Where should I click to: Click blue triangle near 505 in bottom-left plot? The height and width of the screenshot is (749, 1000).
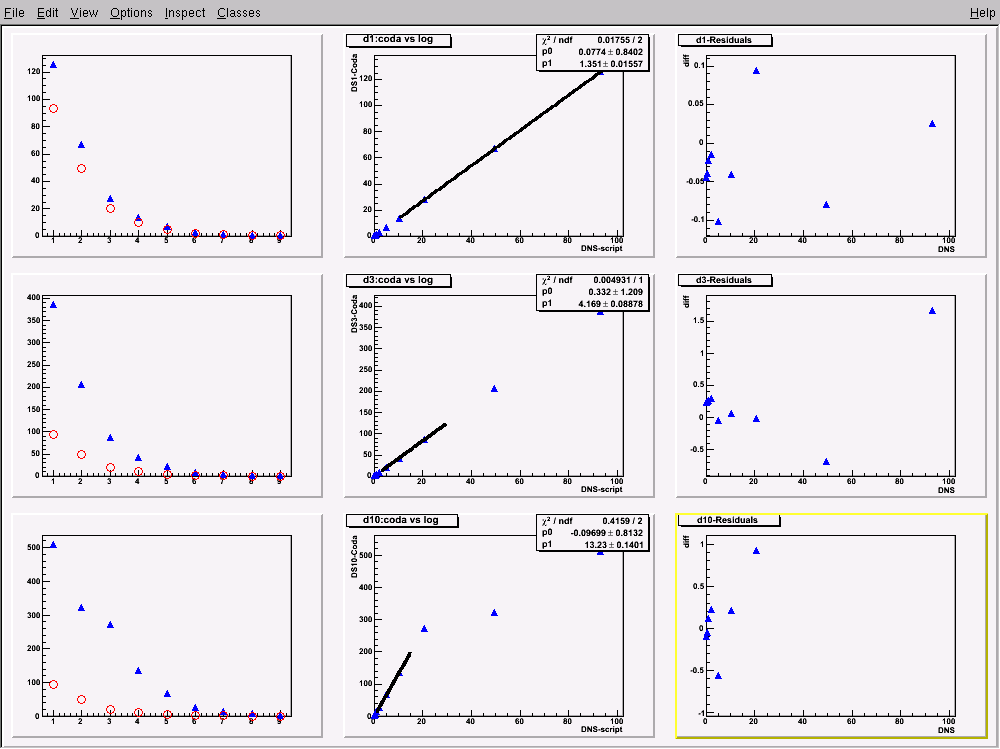(54, 545)
